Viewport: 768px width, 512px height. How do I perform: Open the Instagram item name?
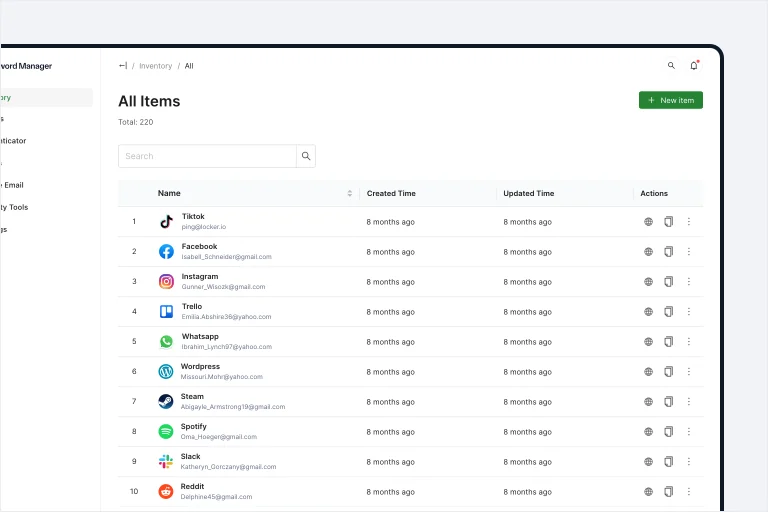tap(200, 276)
